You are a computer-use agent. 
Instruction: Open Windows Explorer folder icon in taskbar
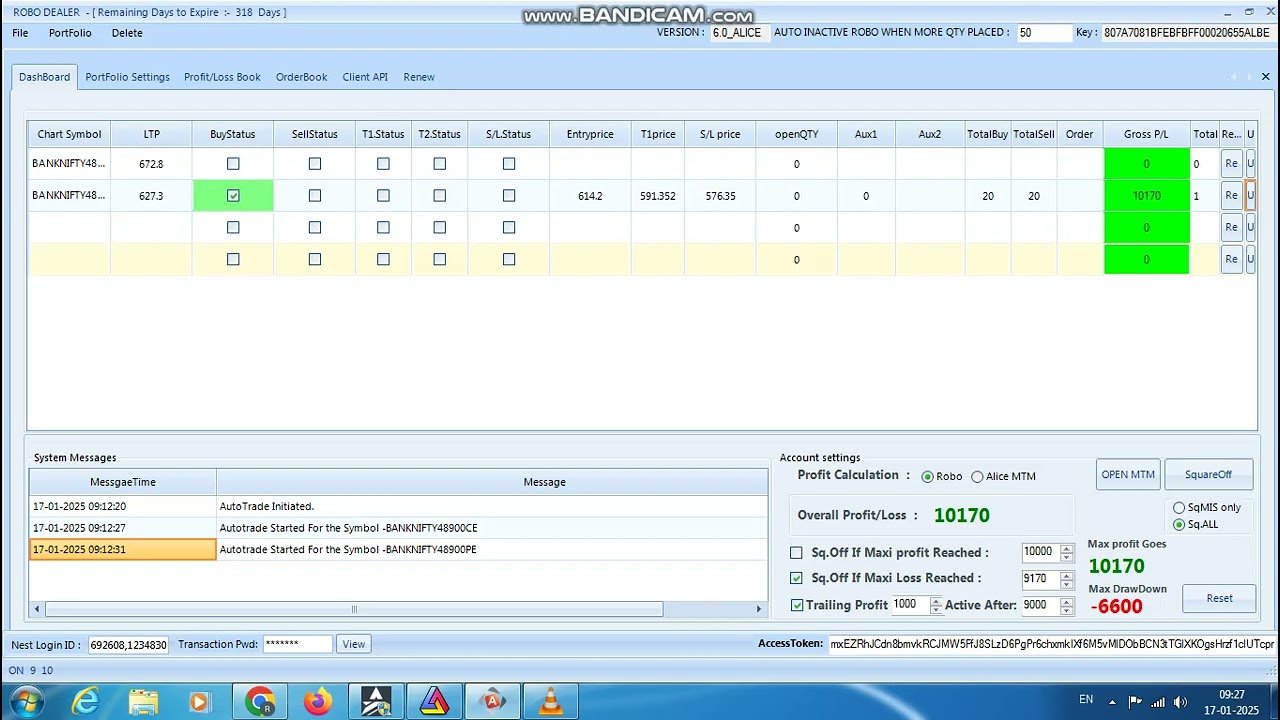(144, 702)
